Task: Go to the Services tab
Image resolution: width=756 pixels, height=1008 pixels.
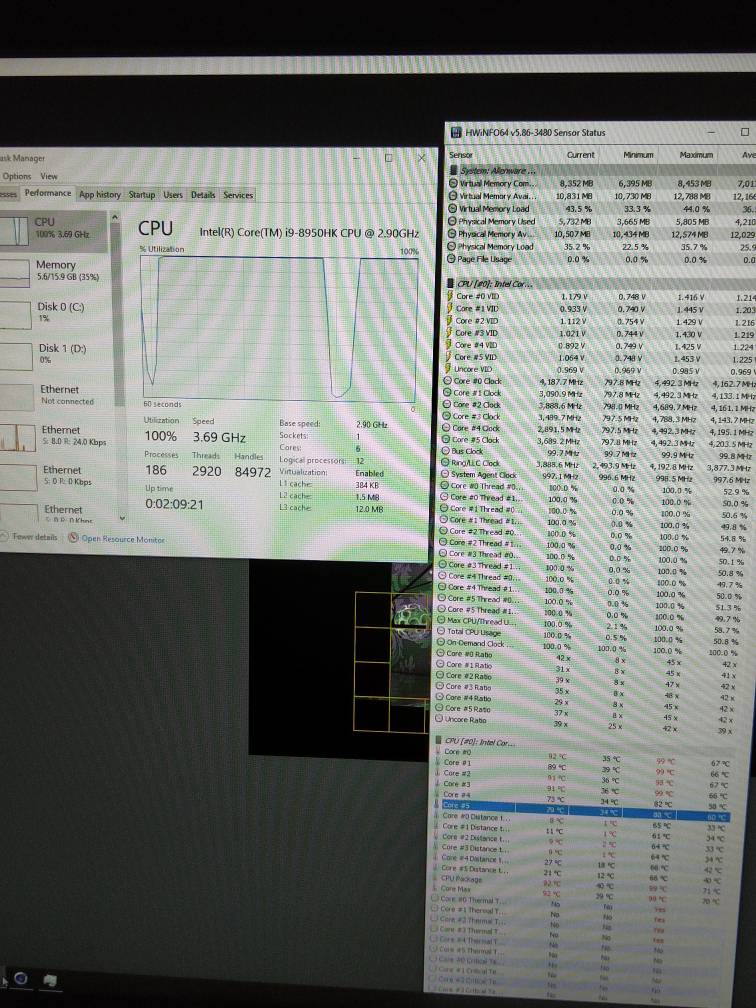Action: (238, 195)
